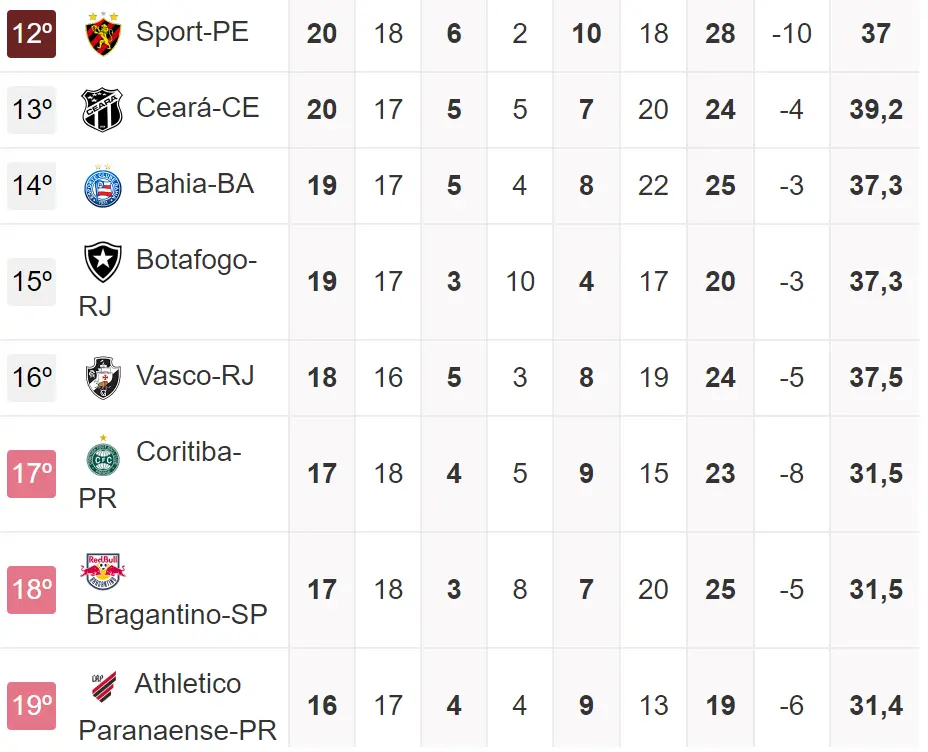Click the Bahia-BA club crest
The width and height of the screenshot is (928, 752).
103,186
